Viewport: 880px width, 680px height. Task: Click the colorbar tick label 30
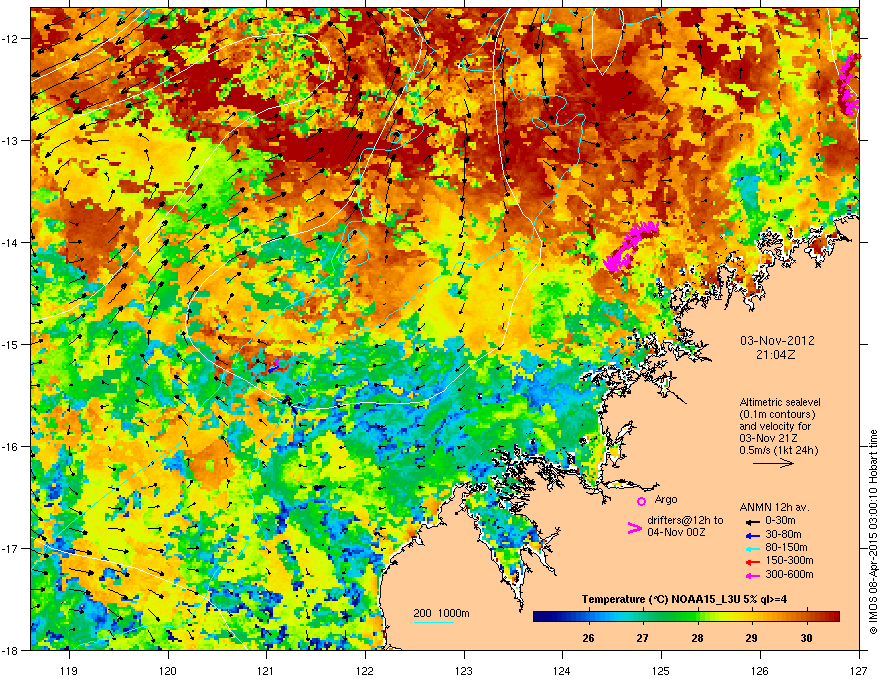tap(806, 638)
